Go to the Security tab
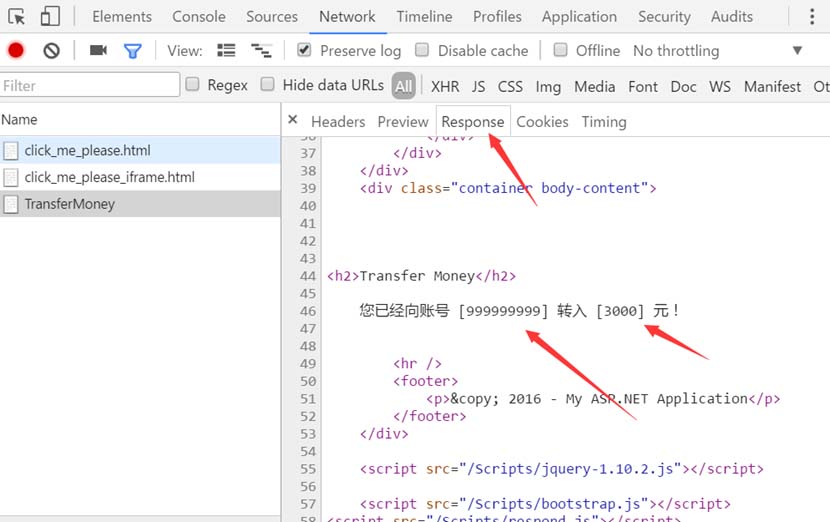 pyautogui.click(x=664, y=17)
